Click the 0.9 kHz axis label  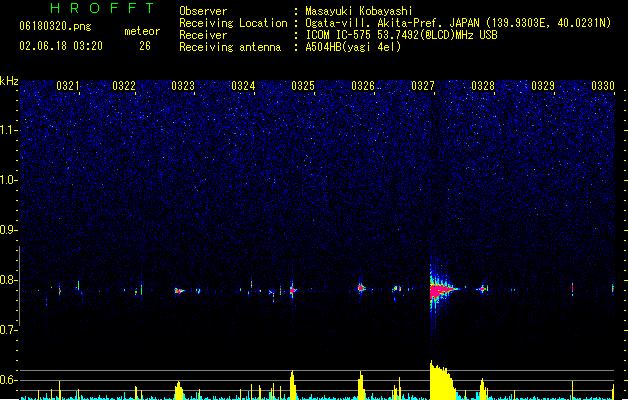tap(9, 230)
